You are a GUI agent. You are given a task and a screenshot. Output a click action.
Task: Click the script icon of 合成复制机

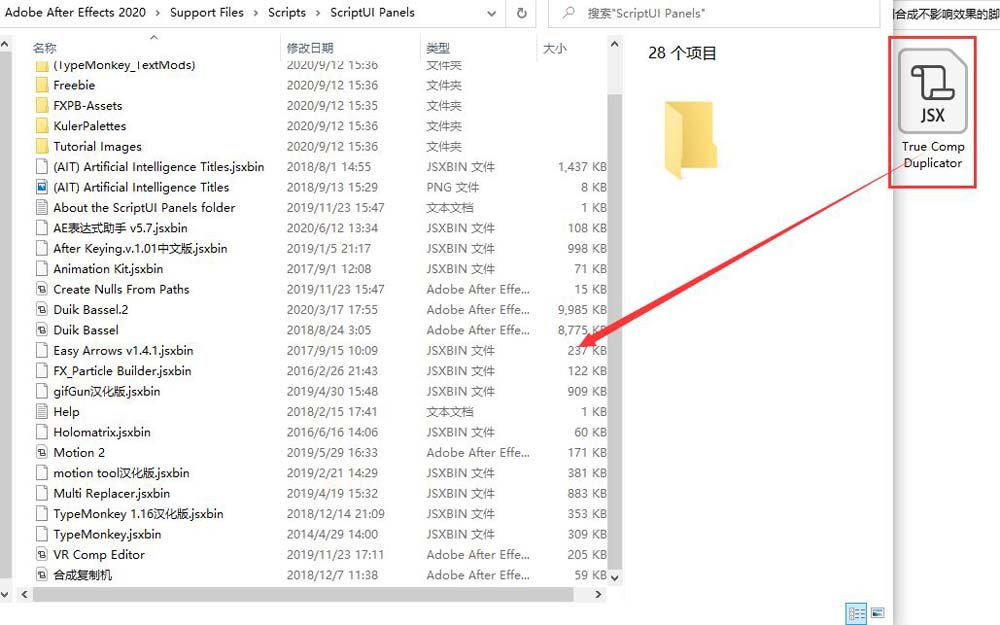[42, 575]
